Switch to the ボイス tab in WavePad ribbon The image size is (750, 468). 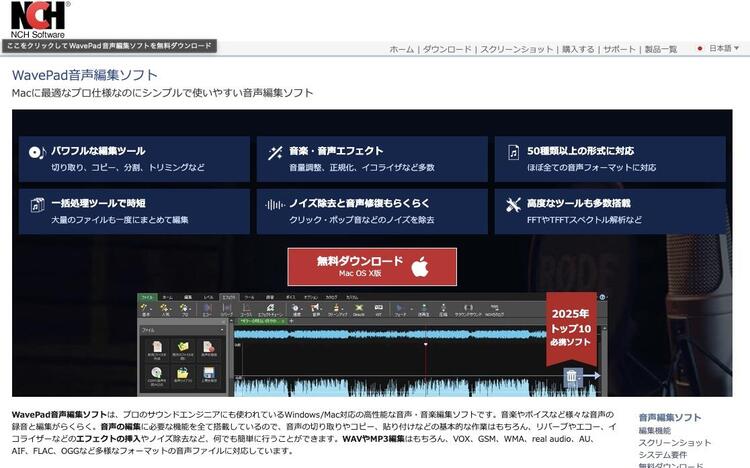click(x=291, y=297)
